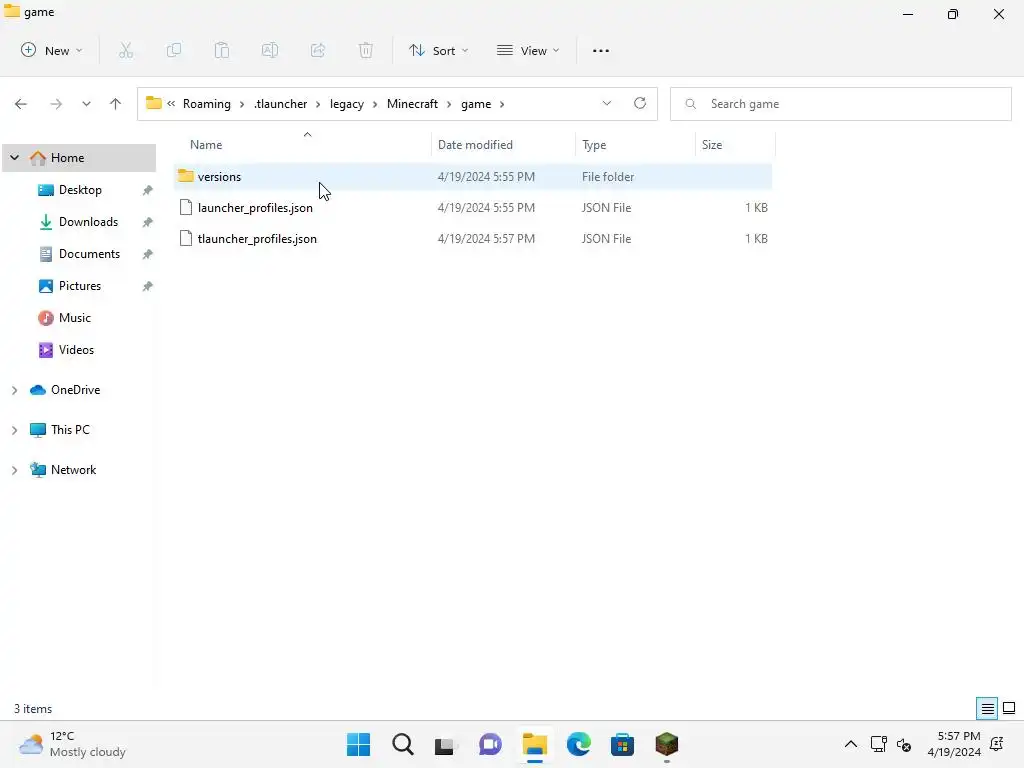Open the Sort dropdown menu
Screen dimensions: 1024x768
pos(438,50)
